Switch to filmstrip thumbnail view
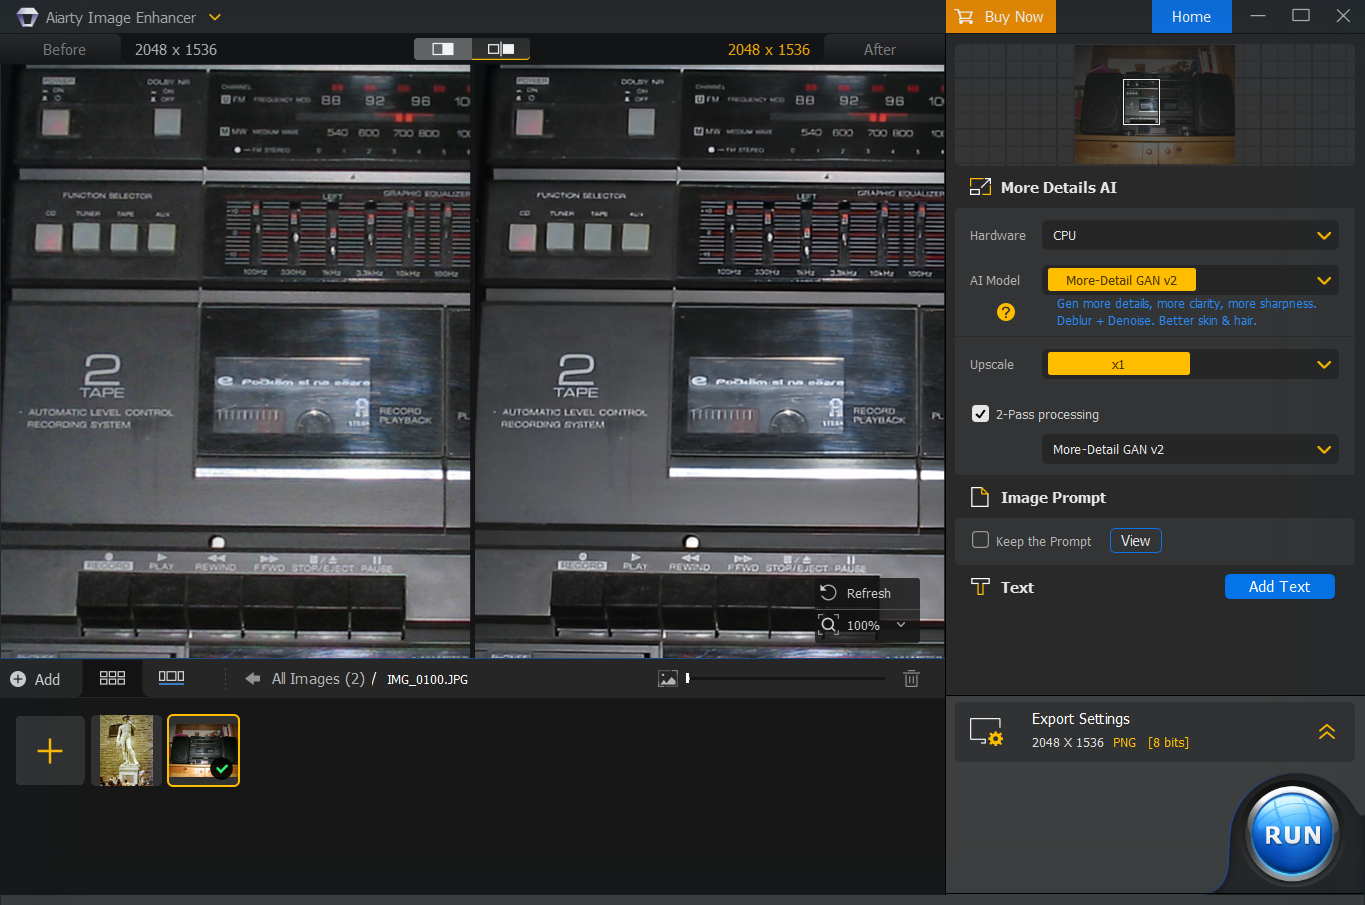Viewport: 1365px width, 905px height. tap(171, 678)
